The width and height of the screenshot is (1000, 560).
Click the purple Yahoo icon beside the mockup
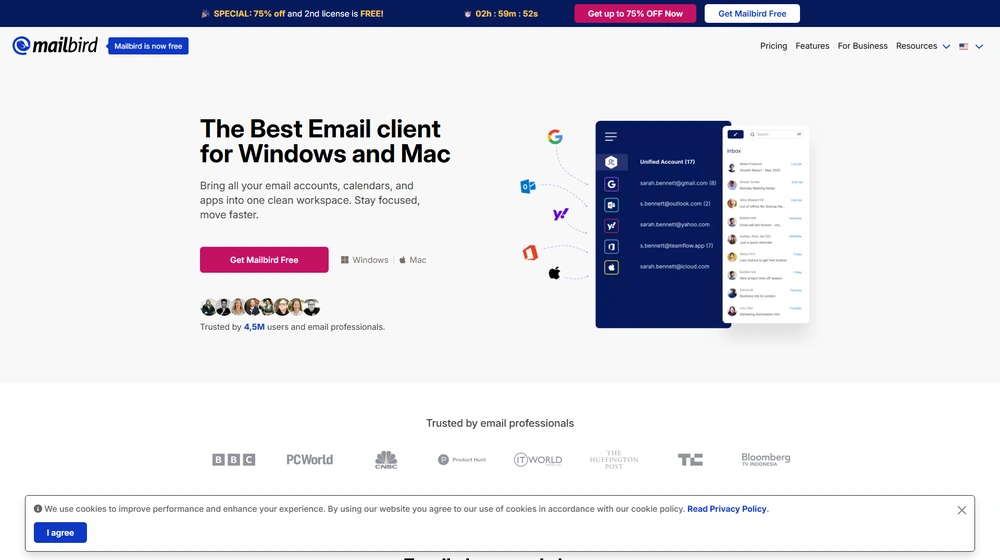click(x=561, y=214)
